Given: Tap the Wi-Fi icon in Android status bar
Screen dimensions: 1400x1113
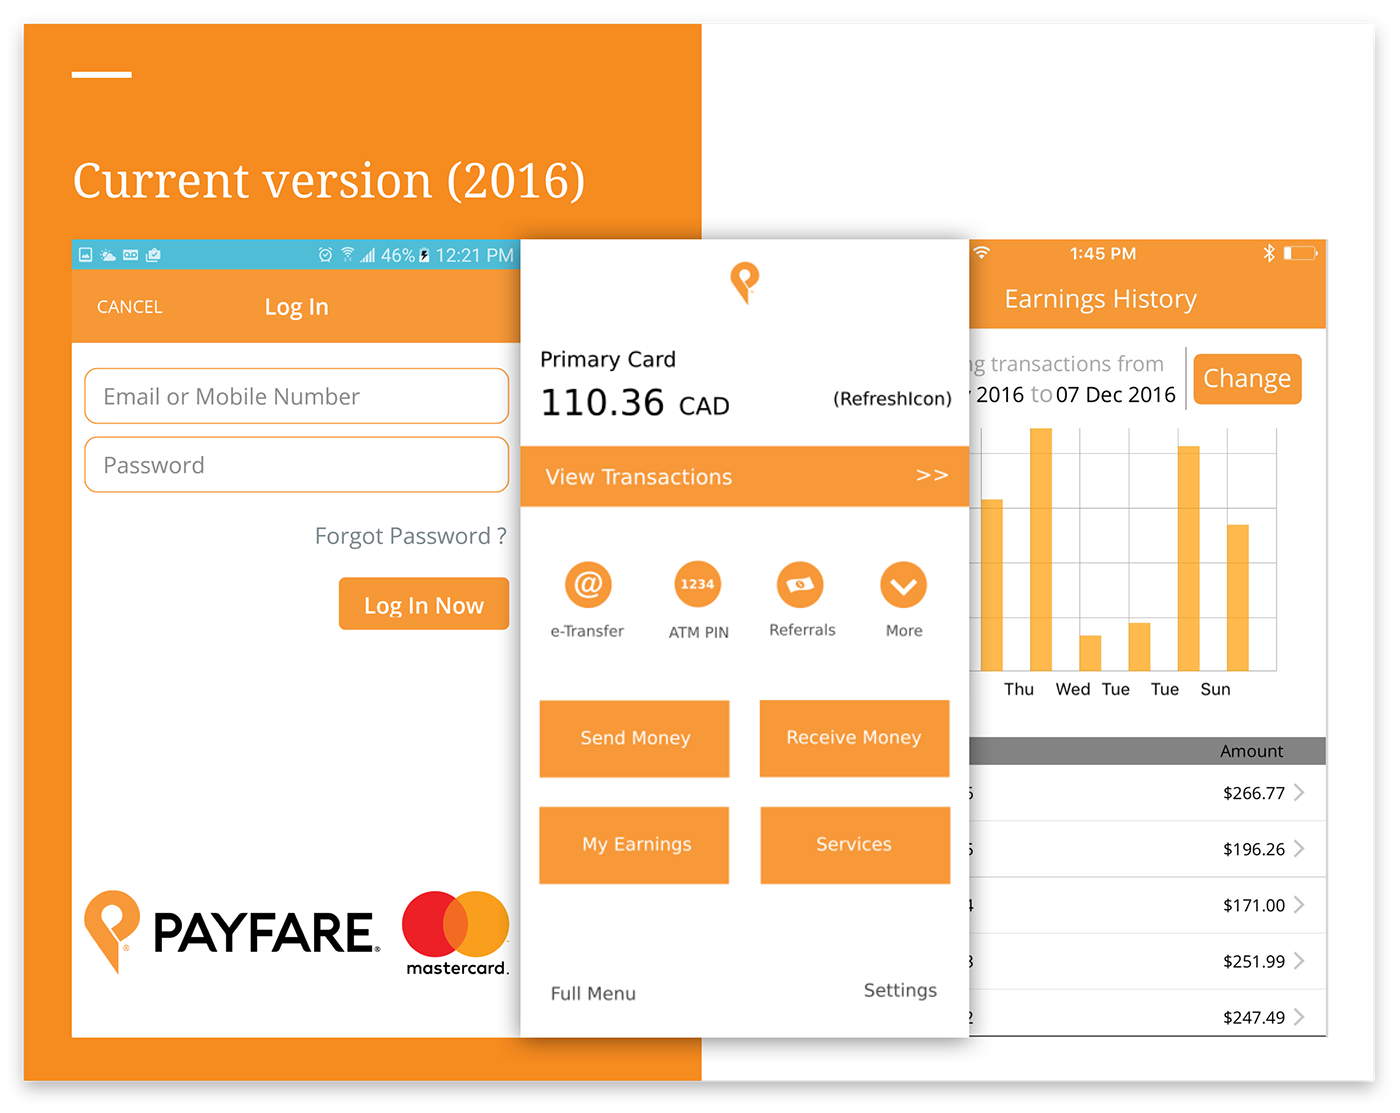Looking at the screenshot, I should 347,255.
